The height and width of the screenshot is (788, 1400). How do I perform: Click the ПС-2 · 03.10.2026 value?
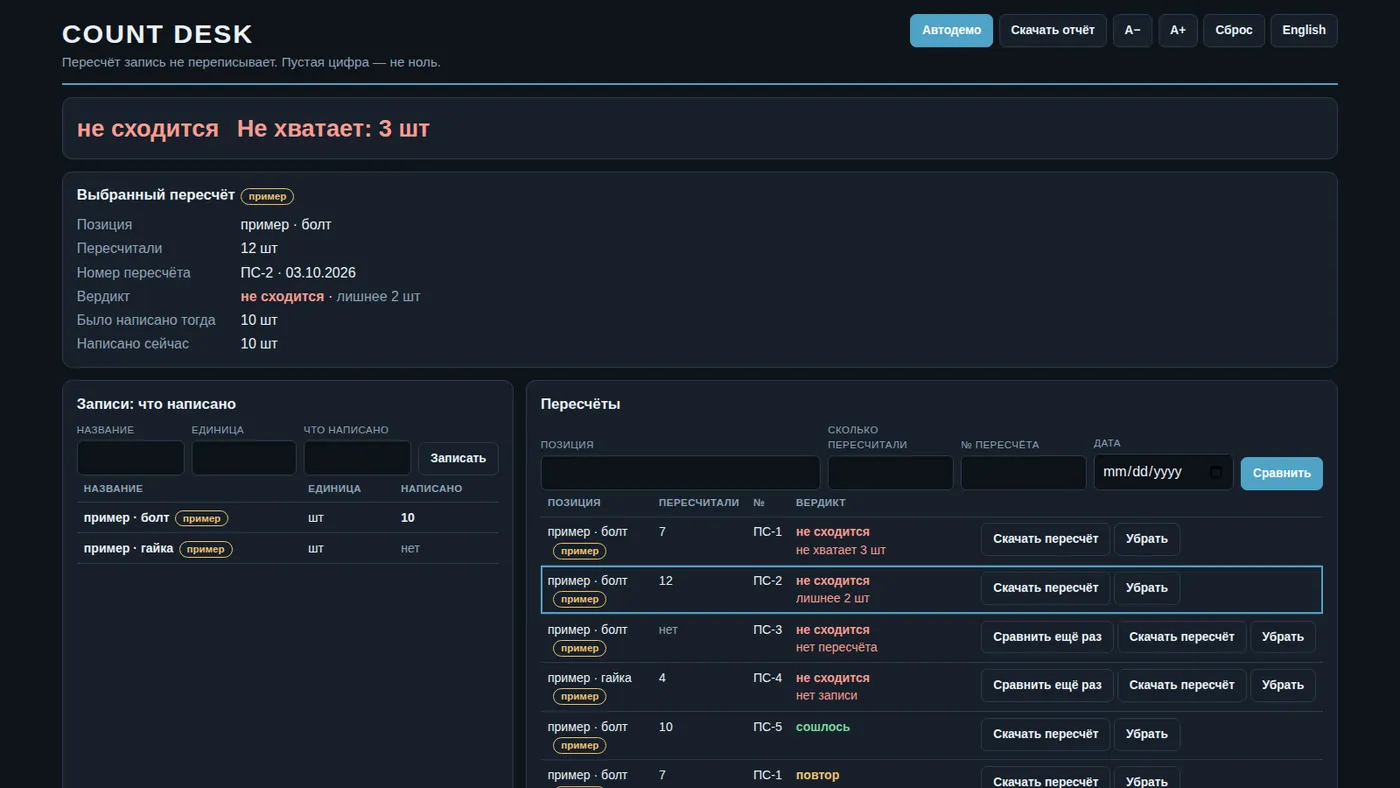pyautogui.click(x=298, y=273)
